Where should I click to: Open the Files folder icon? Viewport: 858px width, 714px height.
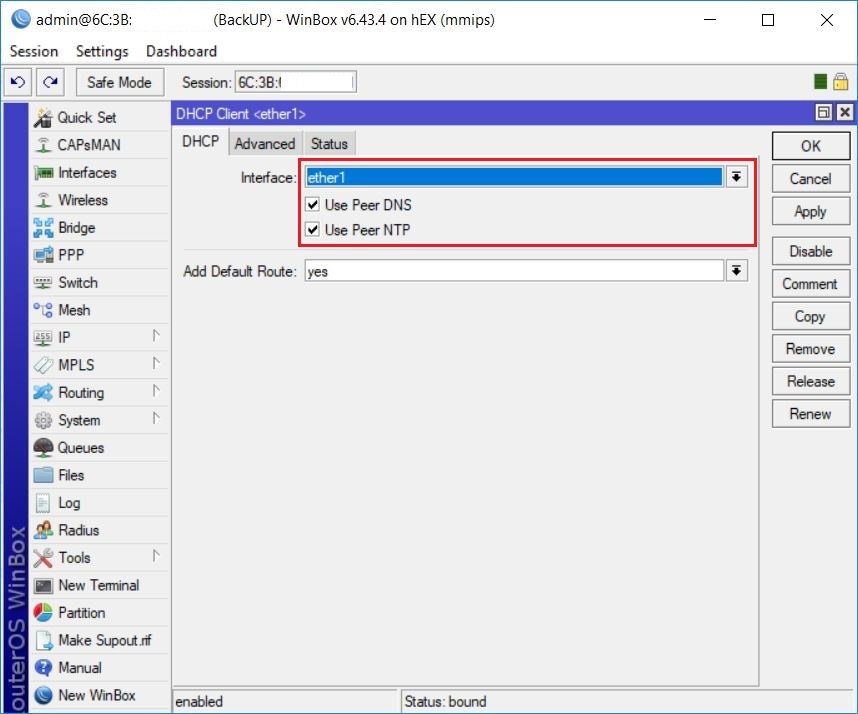pyautogui.click(x=43, y=475)
